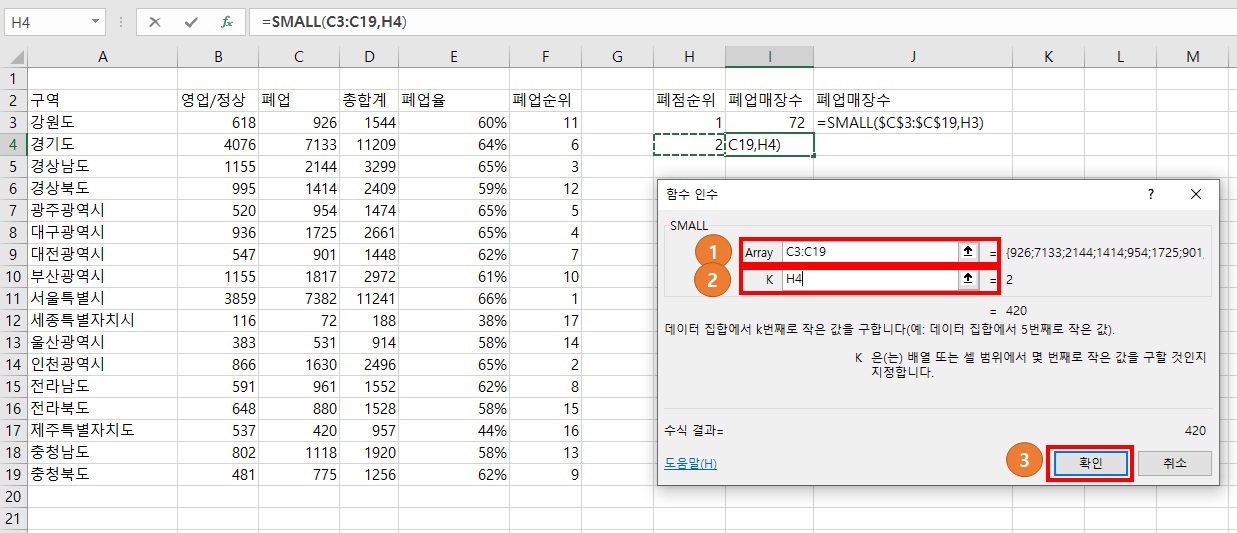Select column A header
1237x533 pixels.
102,57
